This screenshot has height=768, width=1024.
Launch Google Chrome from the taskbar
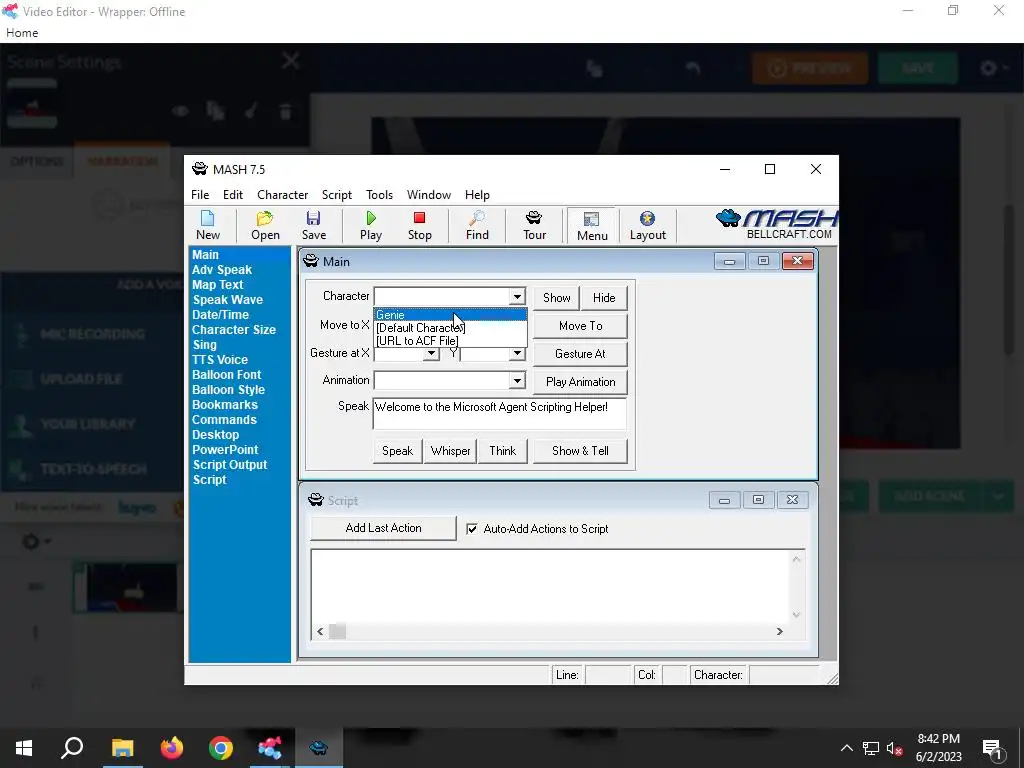221,748
